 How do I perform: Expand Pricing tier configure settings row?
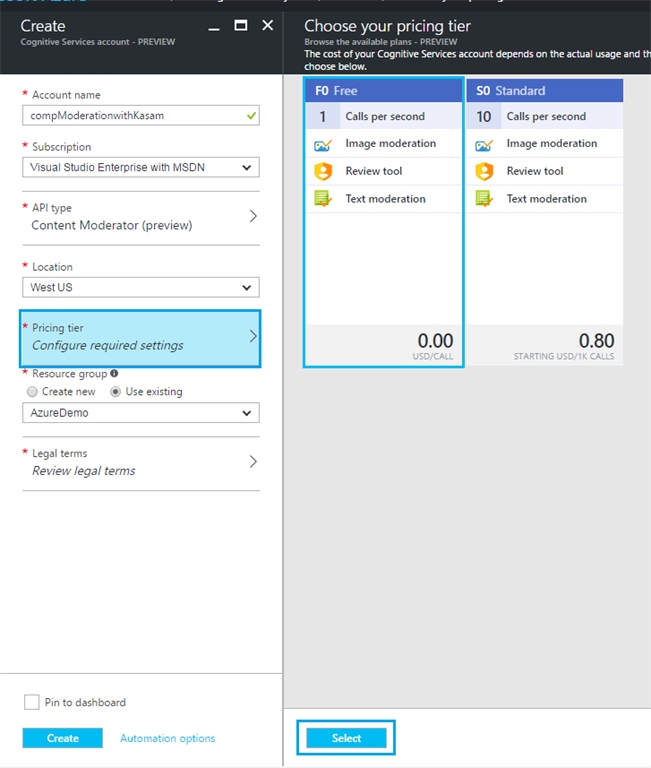[x=140, y=338]
